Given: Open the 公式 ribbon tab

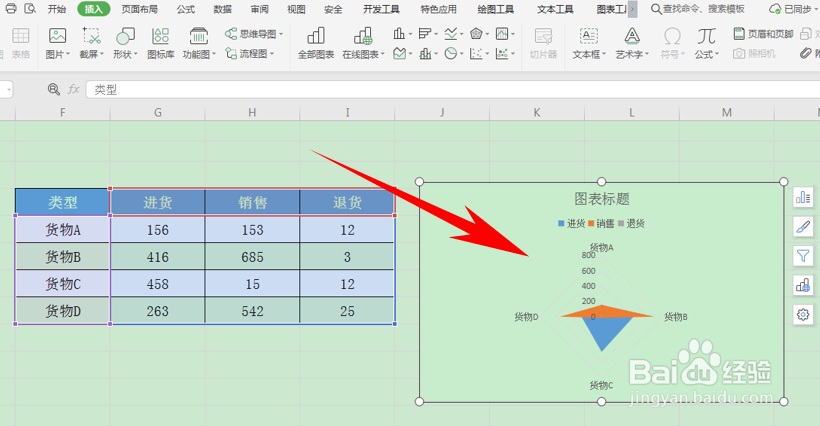Looking at the screenshot, I should point(186,9).
